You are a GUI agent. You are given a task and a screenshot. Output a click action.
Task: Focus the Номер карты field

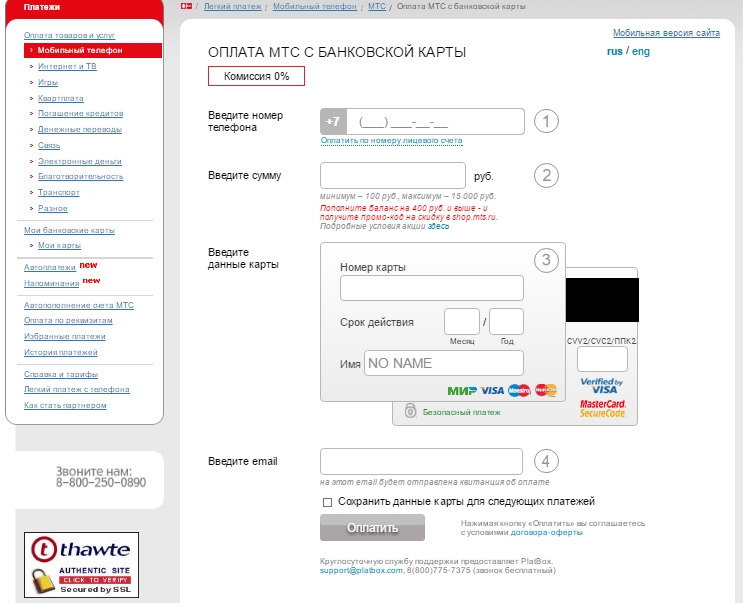point(432,288)
